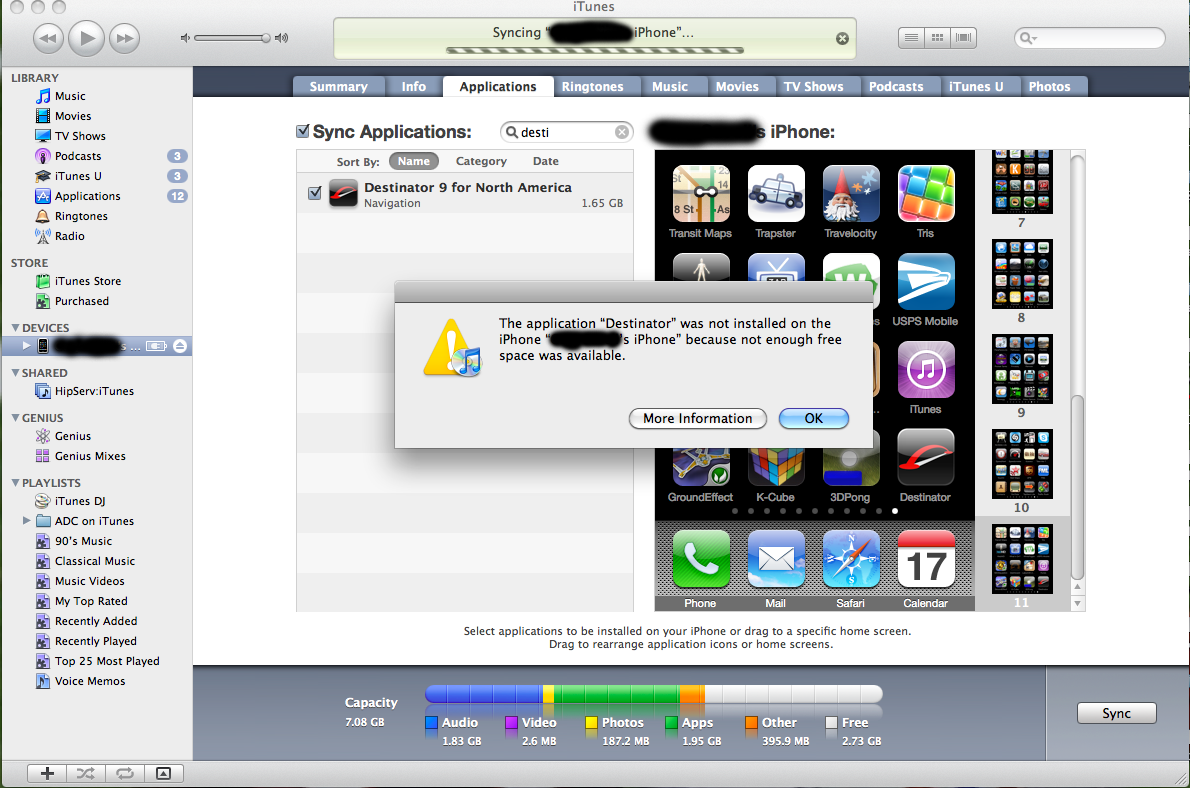Switch to Cover Flow view icon
The width and height of the screenshot is (1190, 788).
pyautogui.click(x=963, y=37)
